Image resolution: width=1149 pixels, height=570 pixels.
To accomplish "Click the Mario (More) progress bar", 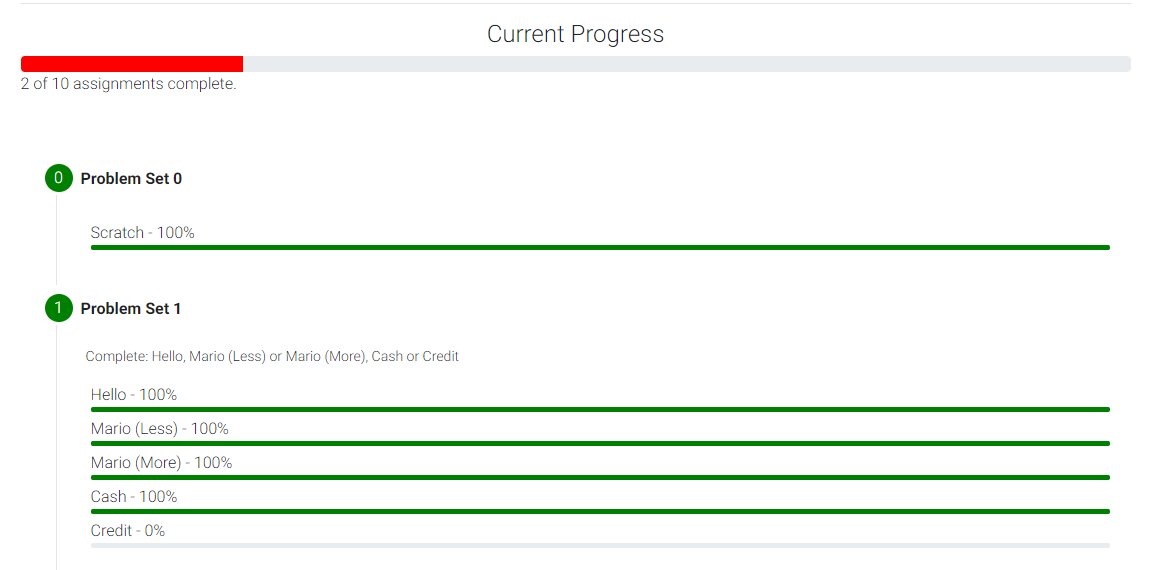I will 600,477.
